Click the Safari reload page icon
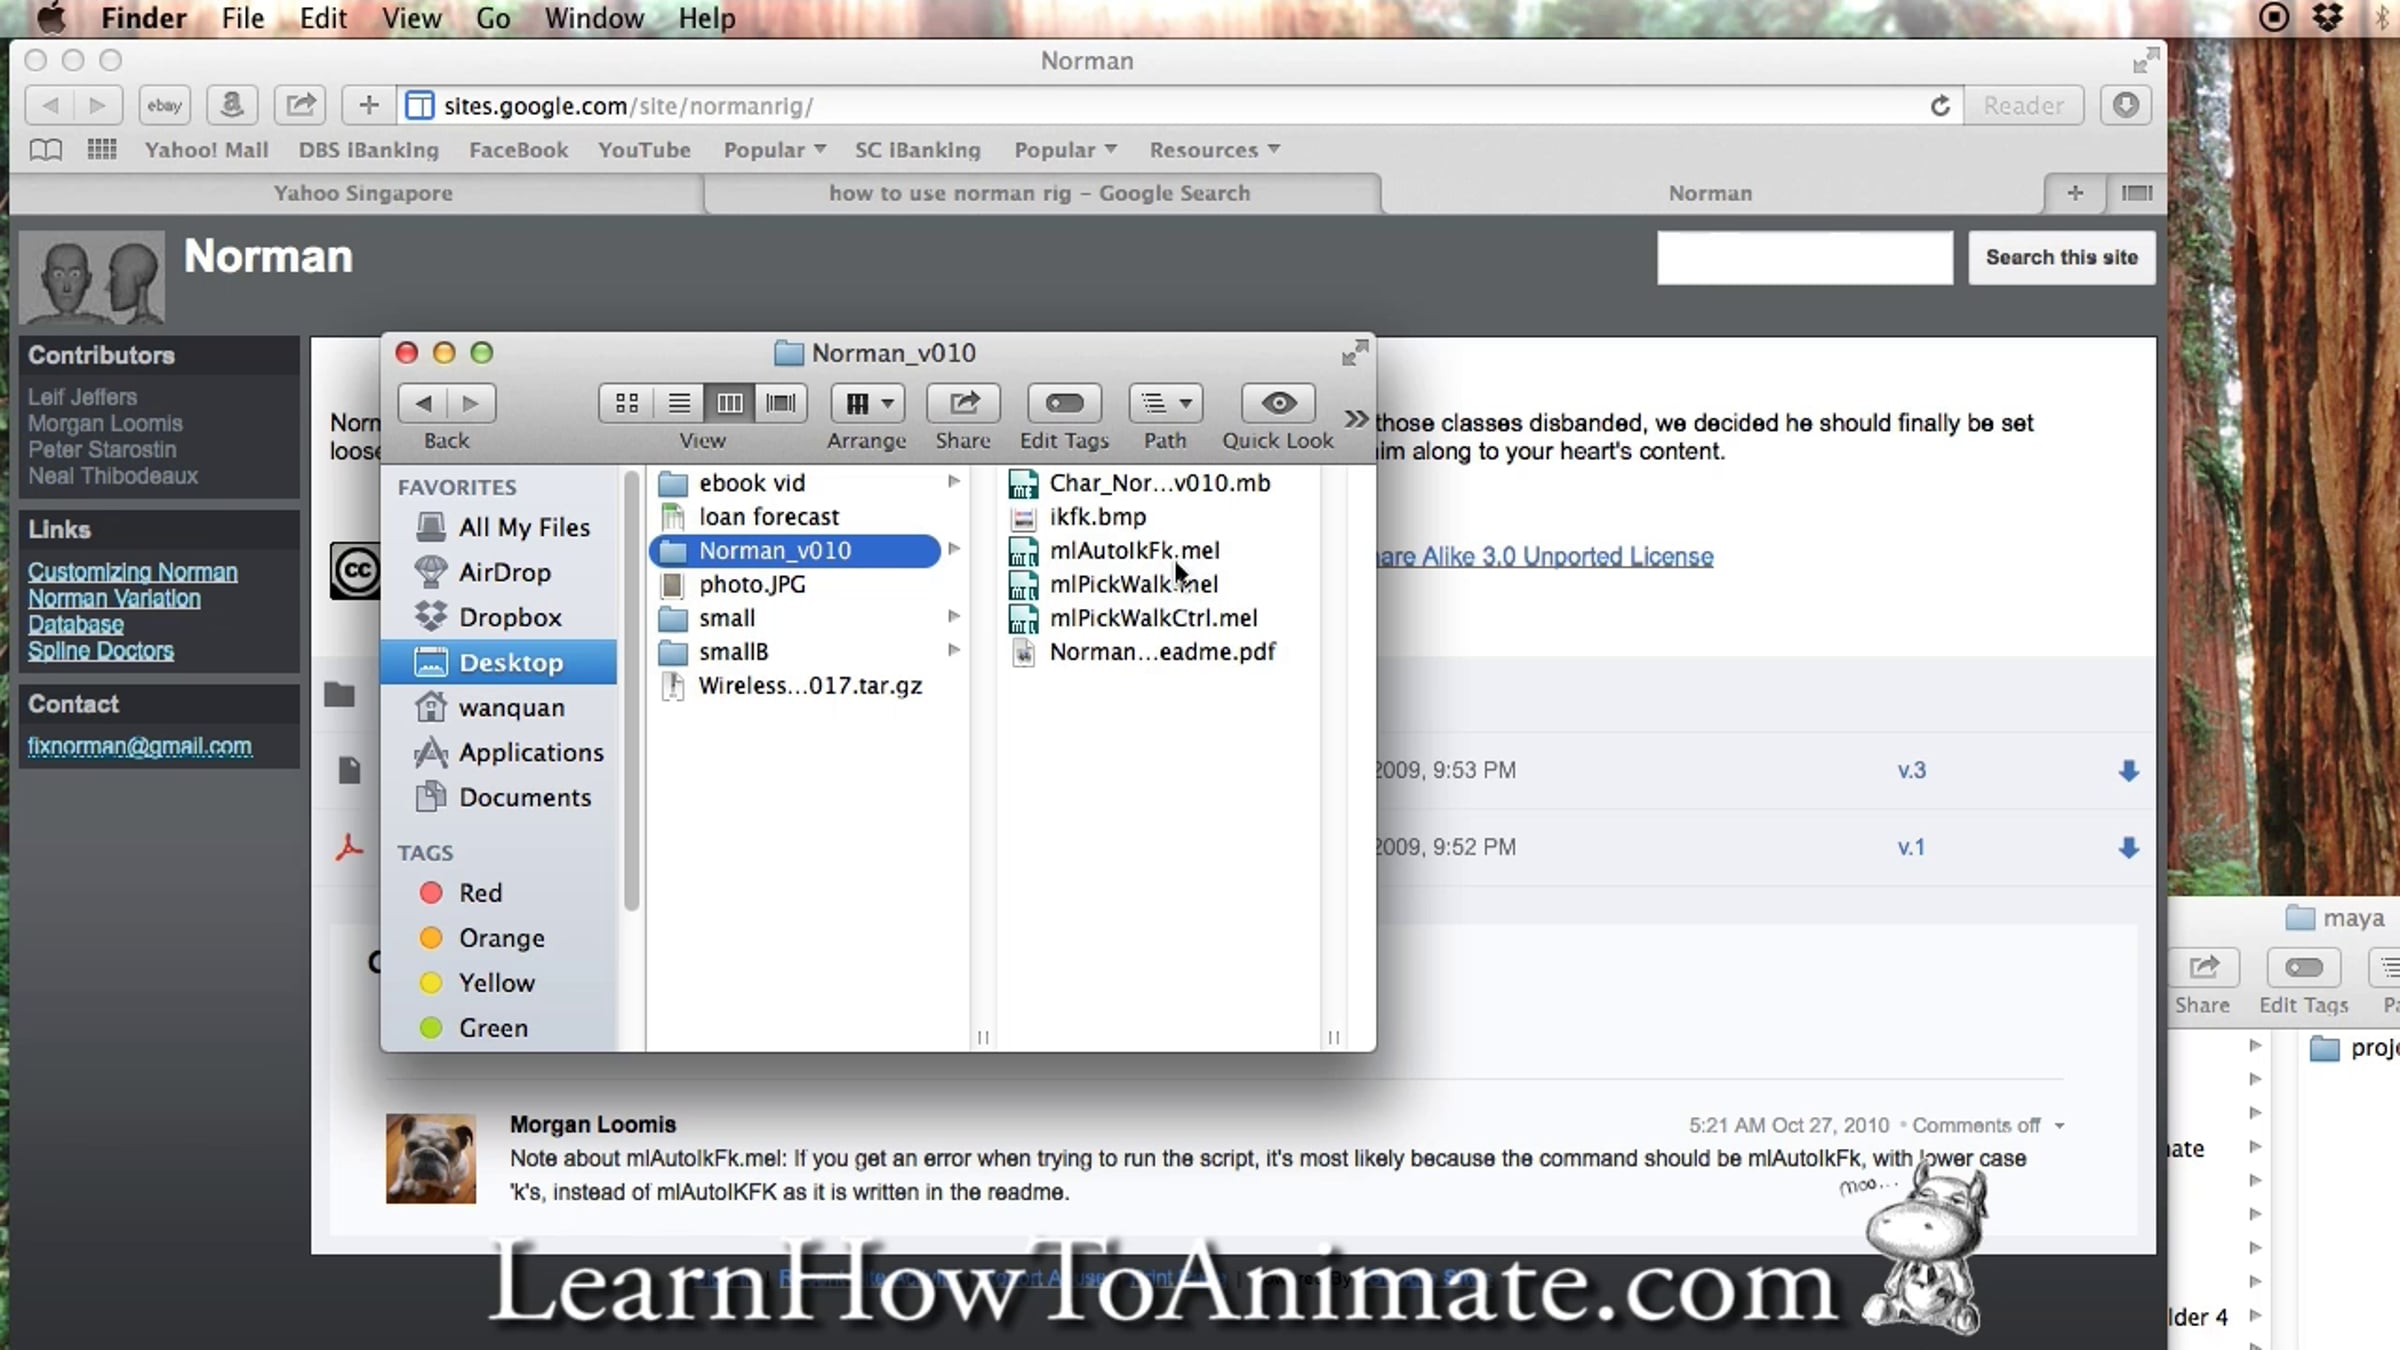Image resolution: width=2400 pixels, height=1350 pixels. point(1940,106)
